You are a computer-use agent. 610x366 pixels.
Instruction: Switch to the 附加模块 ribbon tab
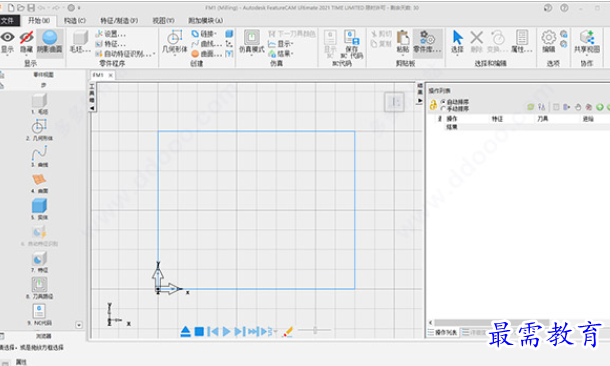click(206, 21)
